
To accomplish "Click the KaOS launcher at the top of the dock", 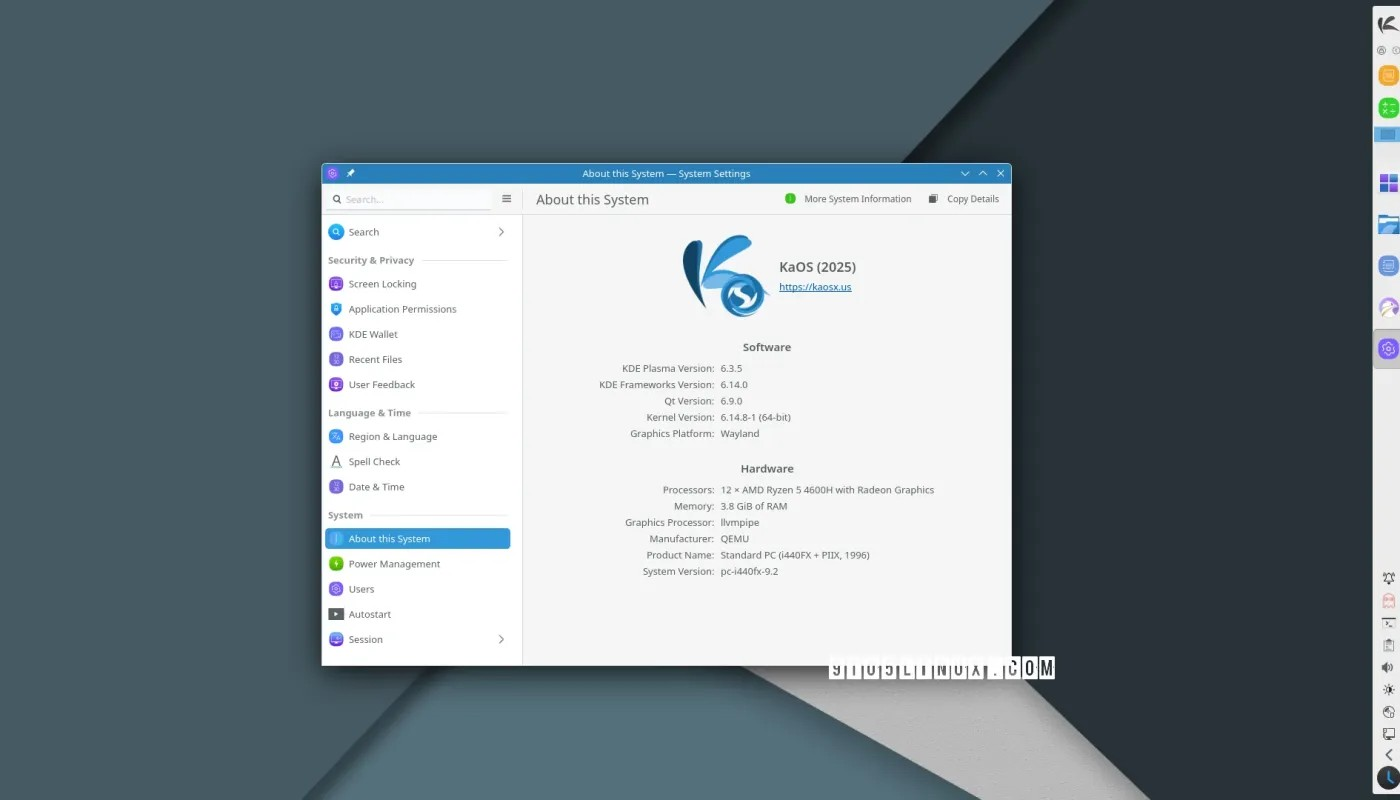I will (x=1387, y=25).
